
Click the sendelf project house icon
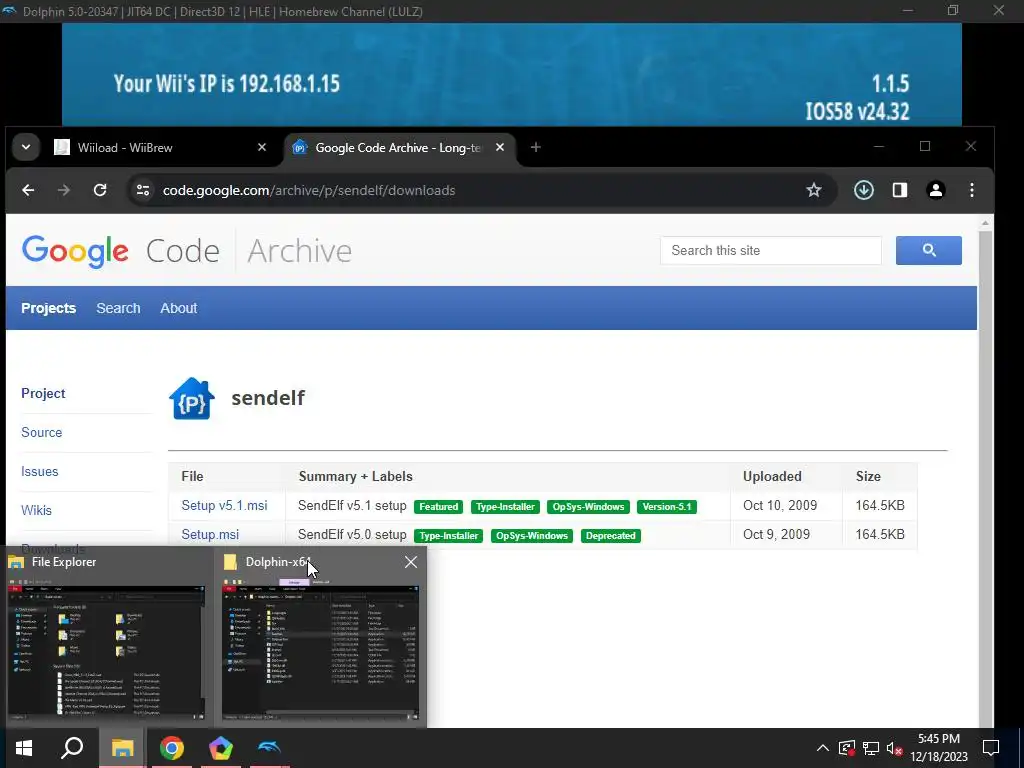coord(191,398)
